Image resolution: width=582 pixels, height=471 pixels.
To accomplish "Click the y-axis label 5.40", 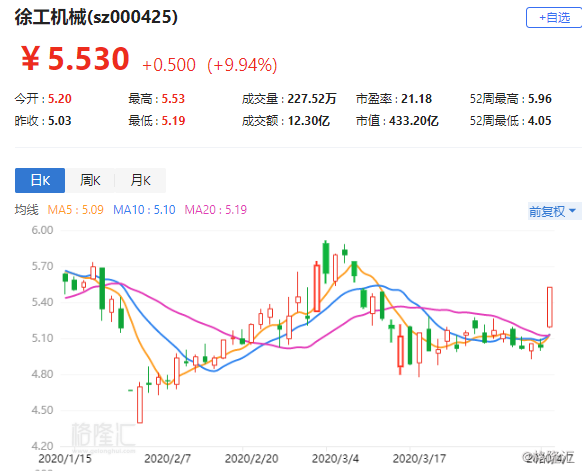I will 42,302.
